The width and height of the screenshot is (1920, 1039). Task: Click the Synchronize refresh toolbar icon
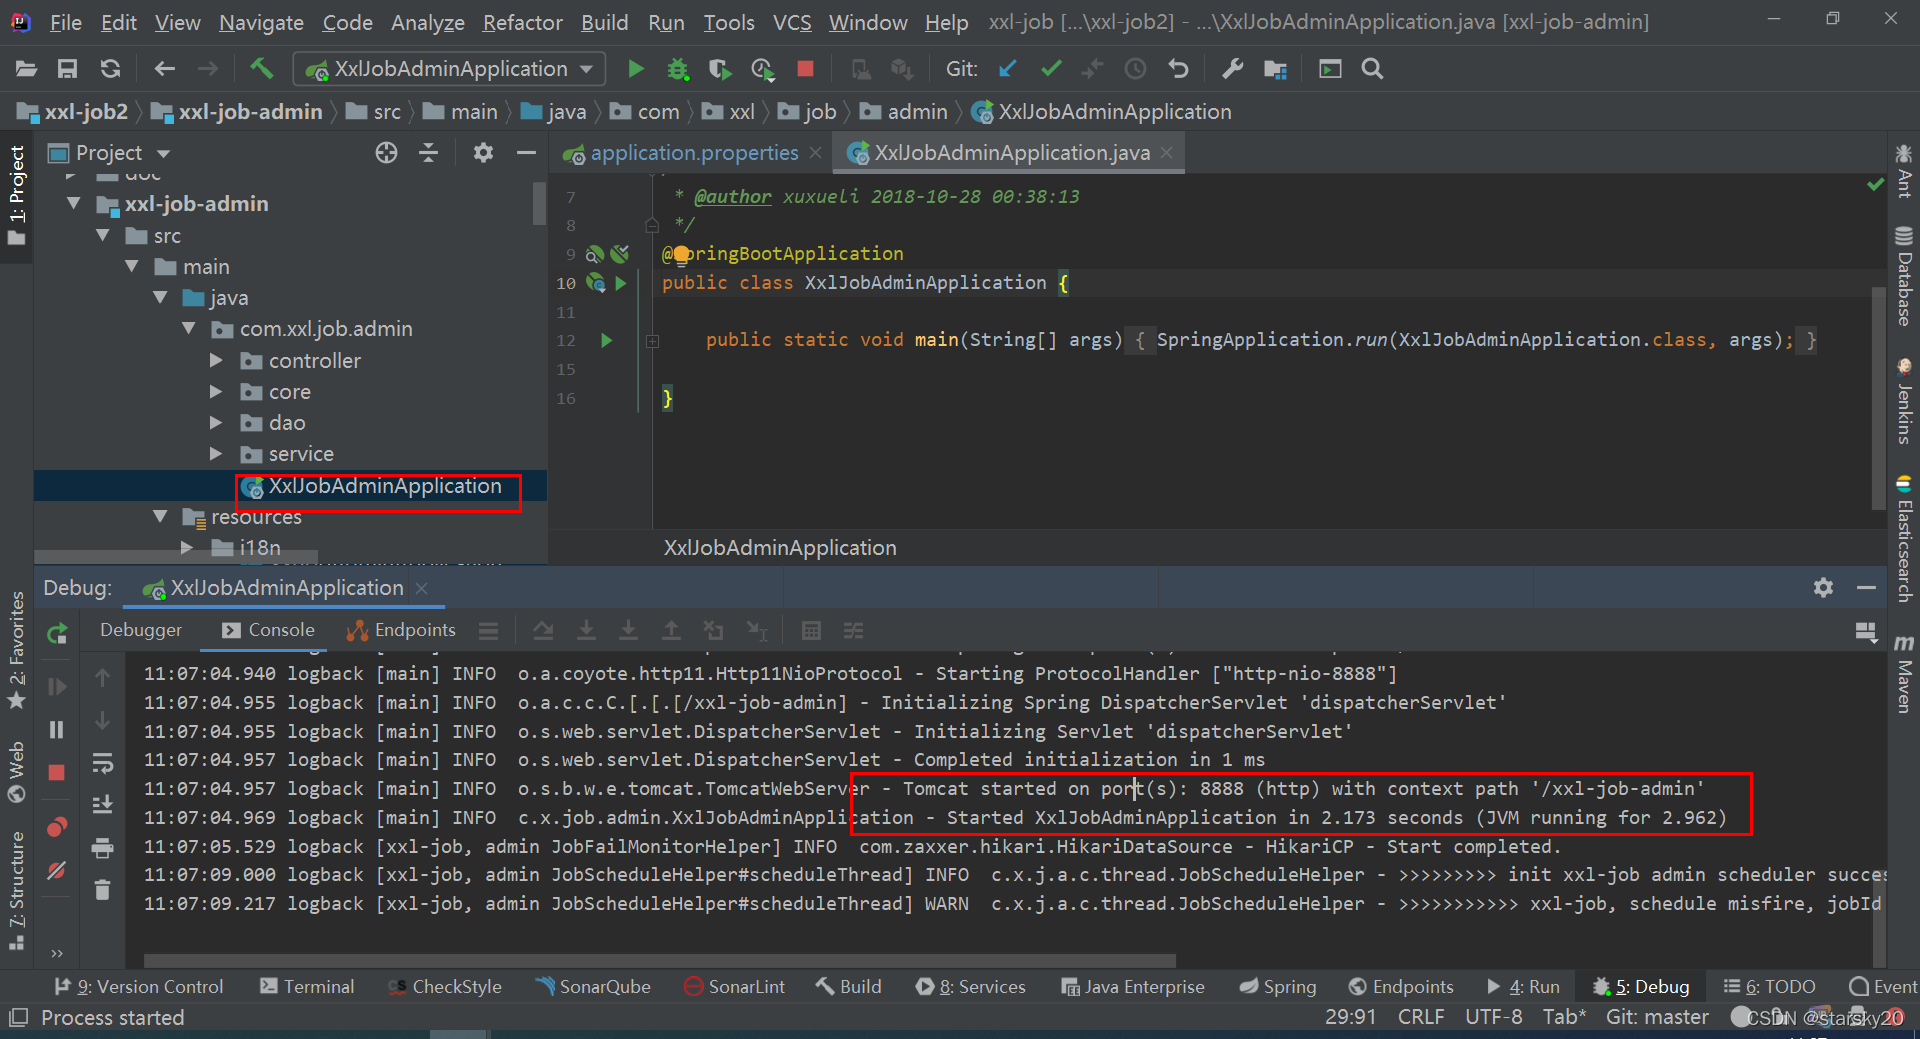[x=110, y=69]
